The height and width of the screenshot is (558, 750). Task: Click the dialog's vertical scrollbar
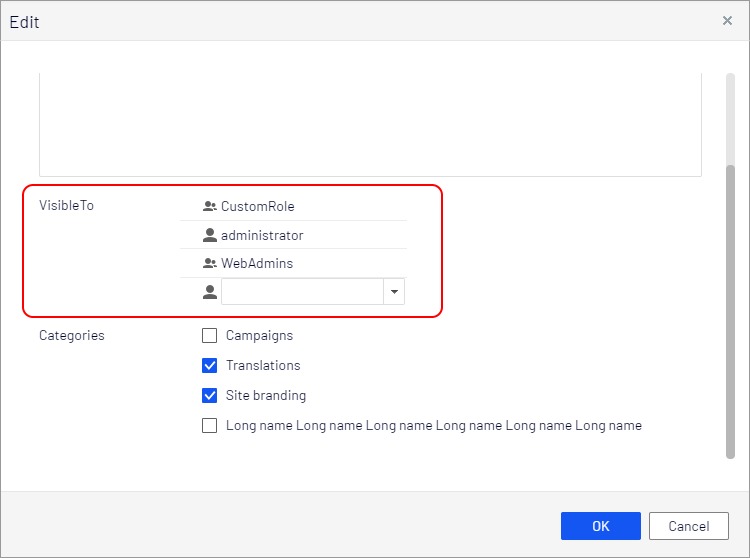[x=730, y=310]
